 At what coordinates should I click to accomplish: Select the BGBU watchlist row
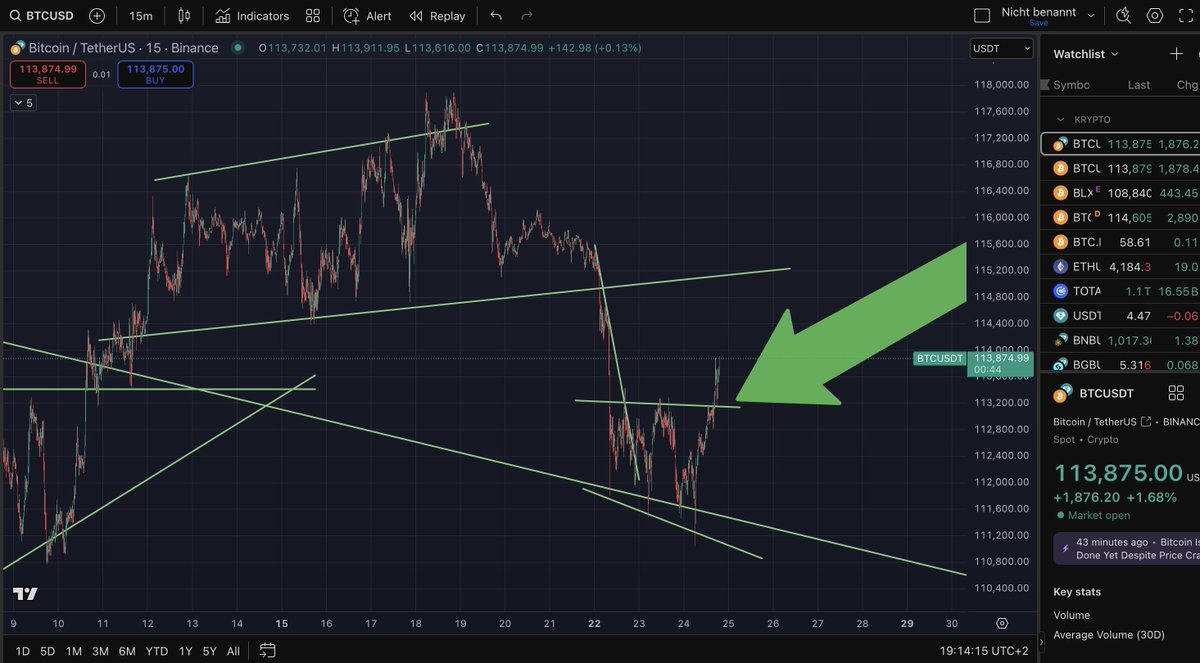[1120, 364]
